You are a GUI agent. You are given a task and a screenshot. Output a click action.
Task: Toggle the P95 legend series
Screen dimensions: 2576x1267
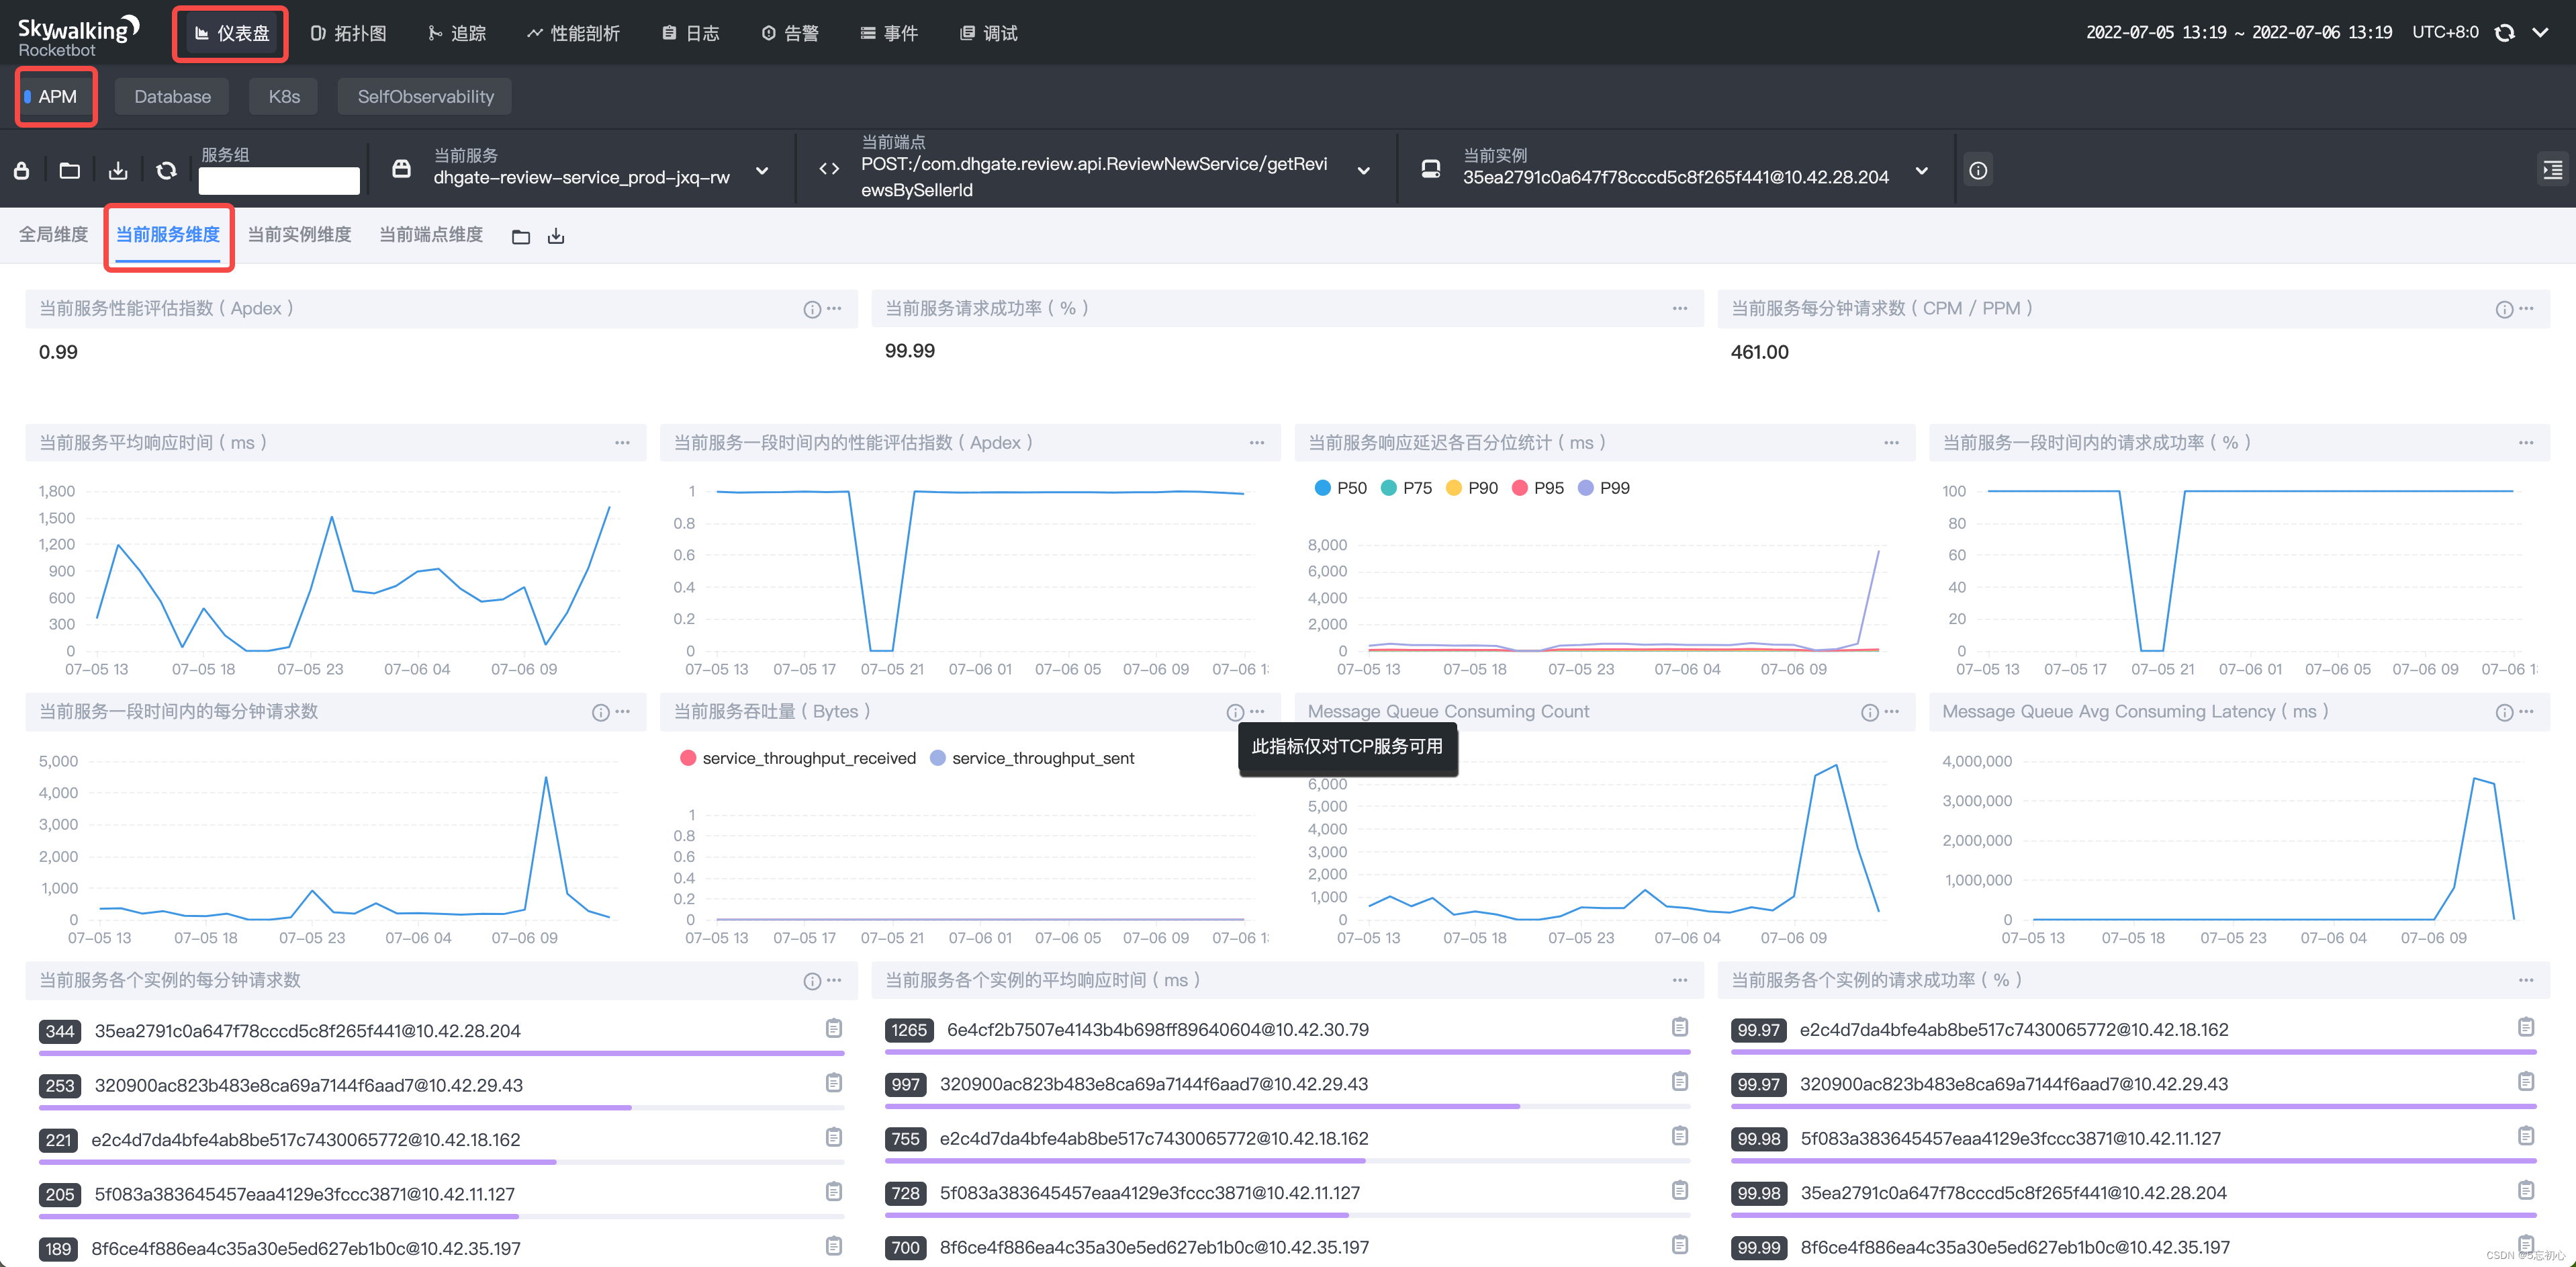tap(1538, 488)
